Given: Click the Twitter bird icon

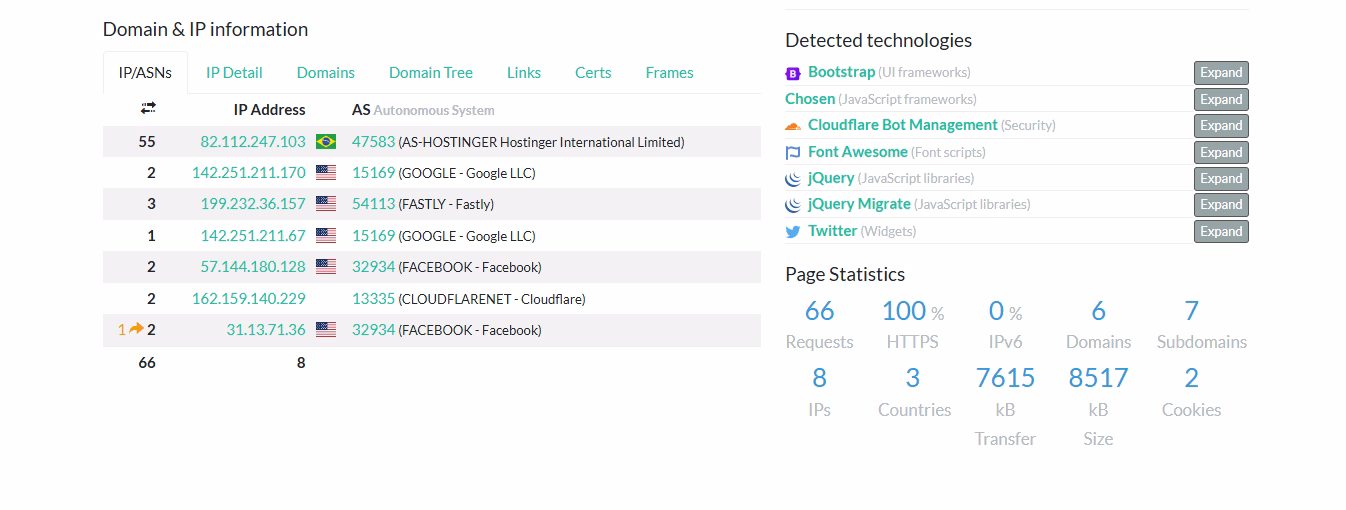Looking at the screenshot, I should coord(793,232).
